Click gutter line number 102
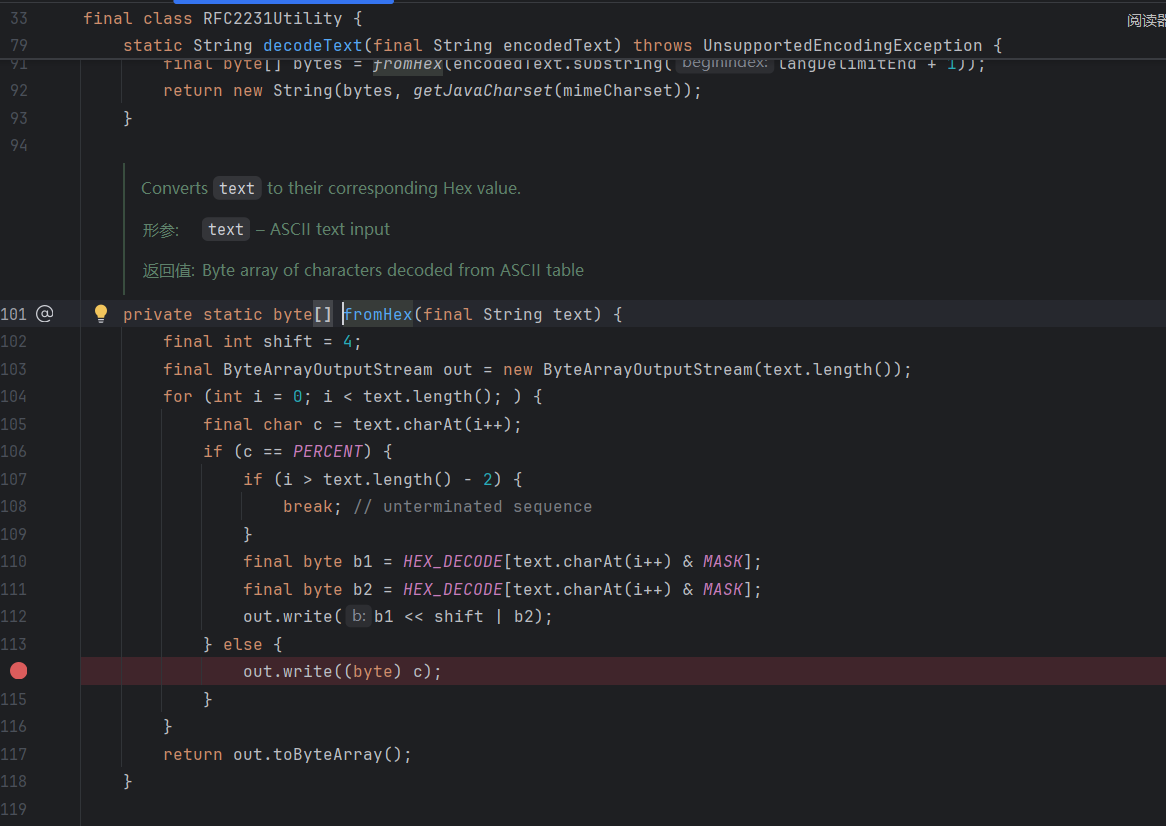Viewport: 1166px width, 826px height. coord(13,342)
